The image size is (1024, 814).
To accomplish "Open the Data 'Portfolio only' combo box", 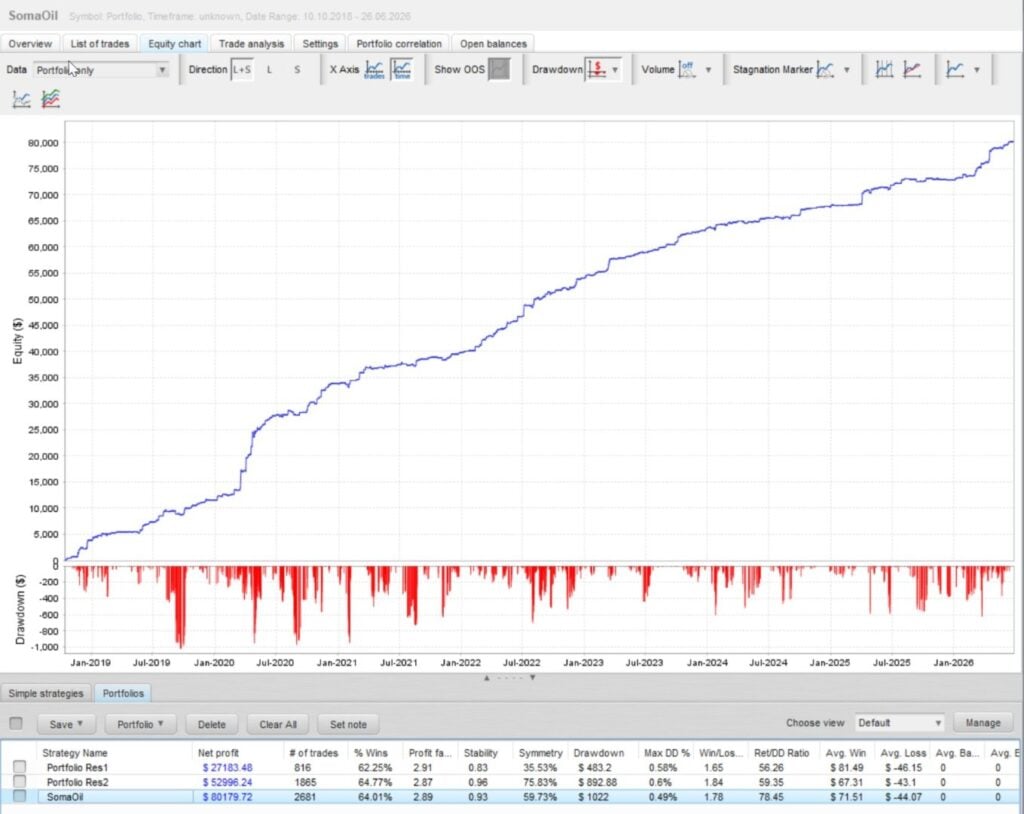I will coord(101,70).
